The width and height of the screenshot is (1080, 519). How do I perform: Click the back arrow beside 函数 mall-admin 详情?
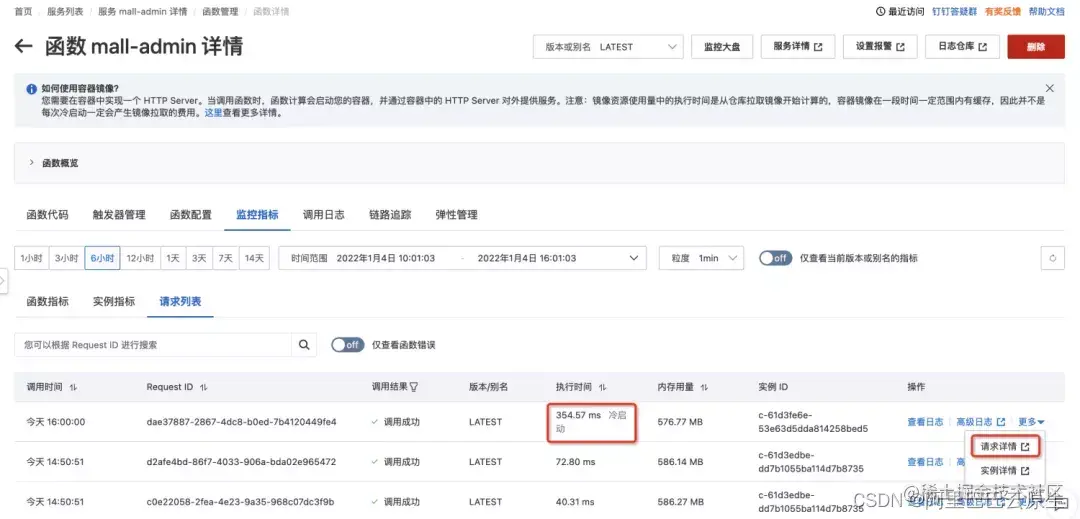tap(23, 46)
